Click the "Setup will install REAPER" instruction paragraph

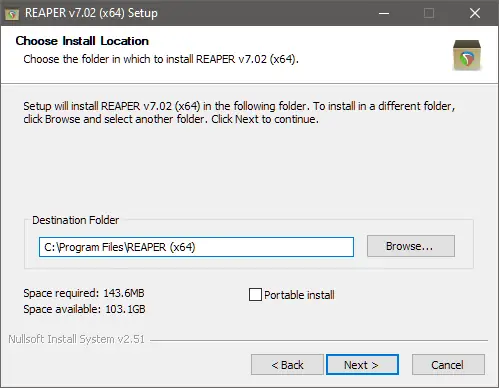pyautogui.click(x=239, y=112)
